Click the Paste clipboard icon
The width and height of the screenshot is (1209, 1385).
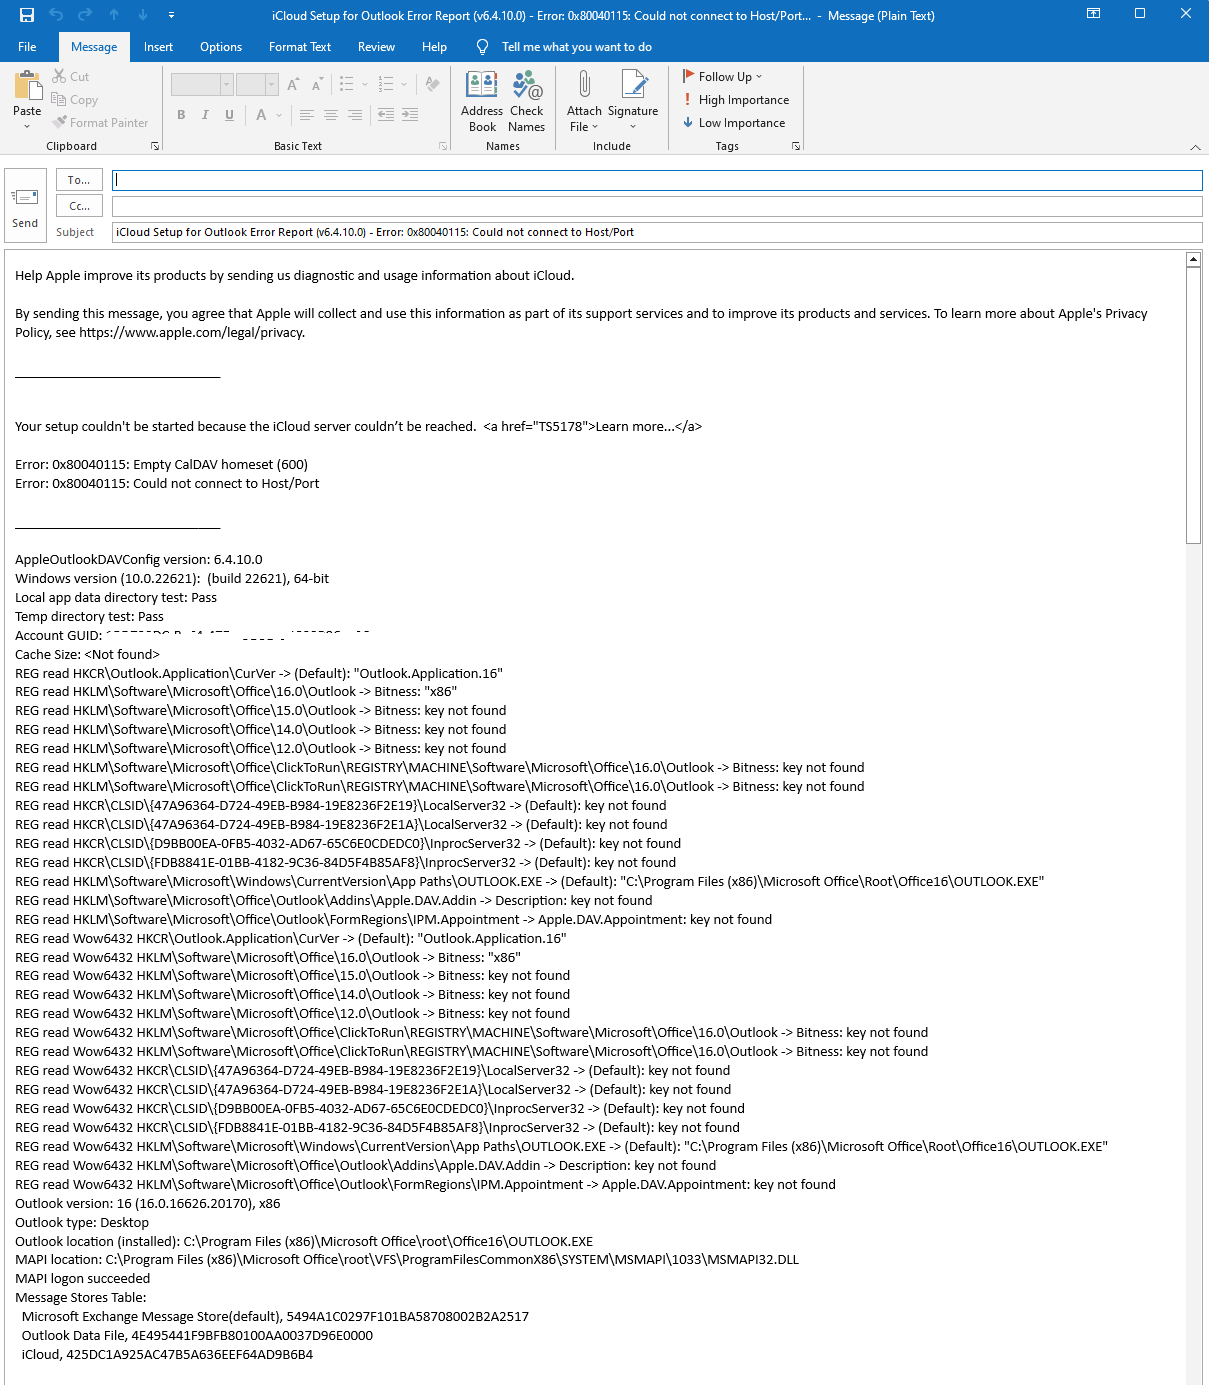point(27,86)
